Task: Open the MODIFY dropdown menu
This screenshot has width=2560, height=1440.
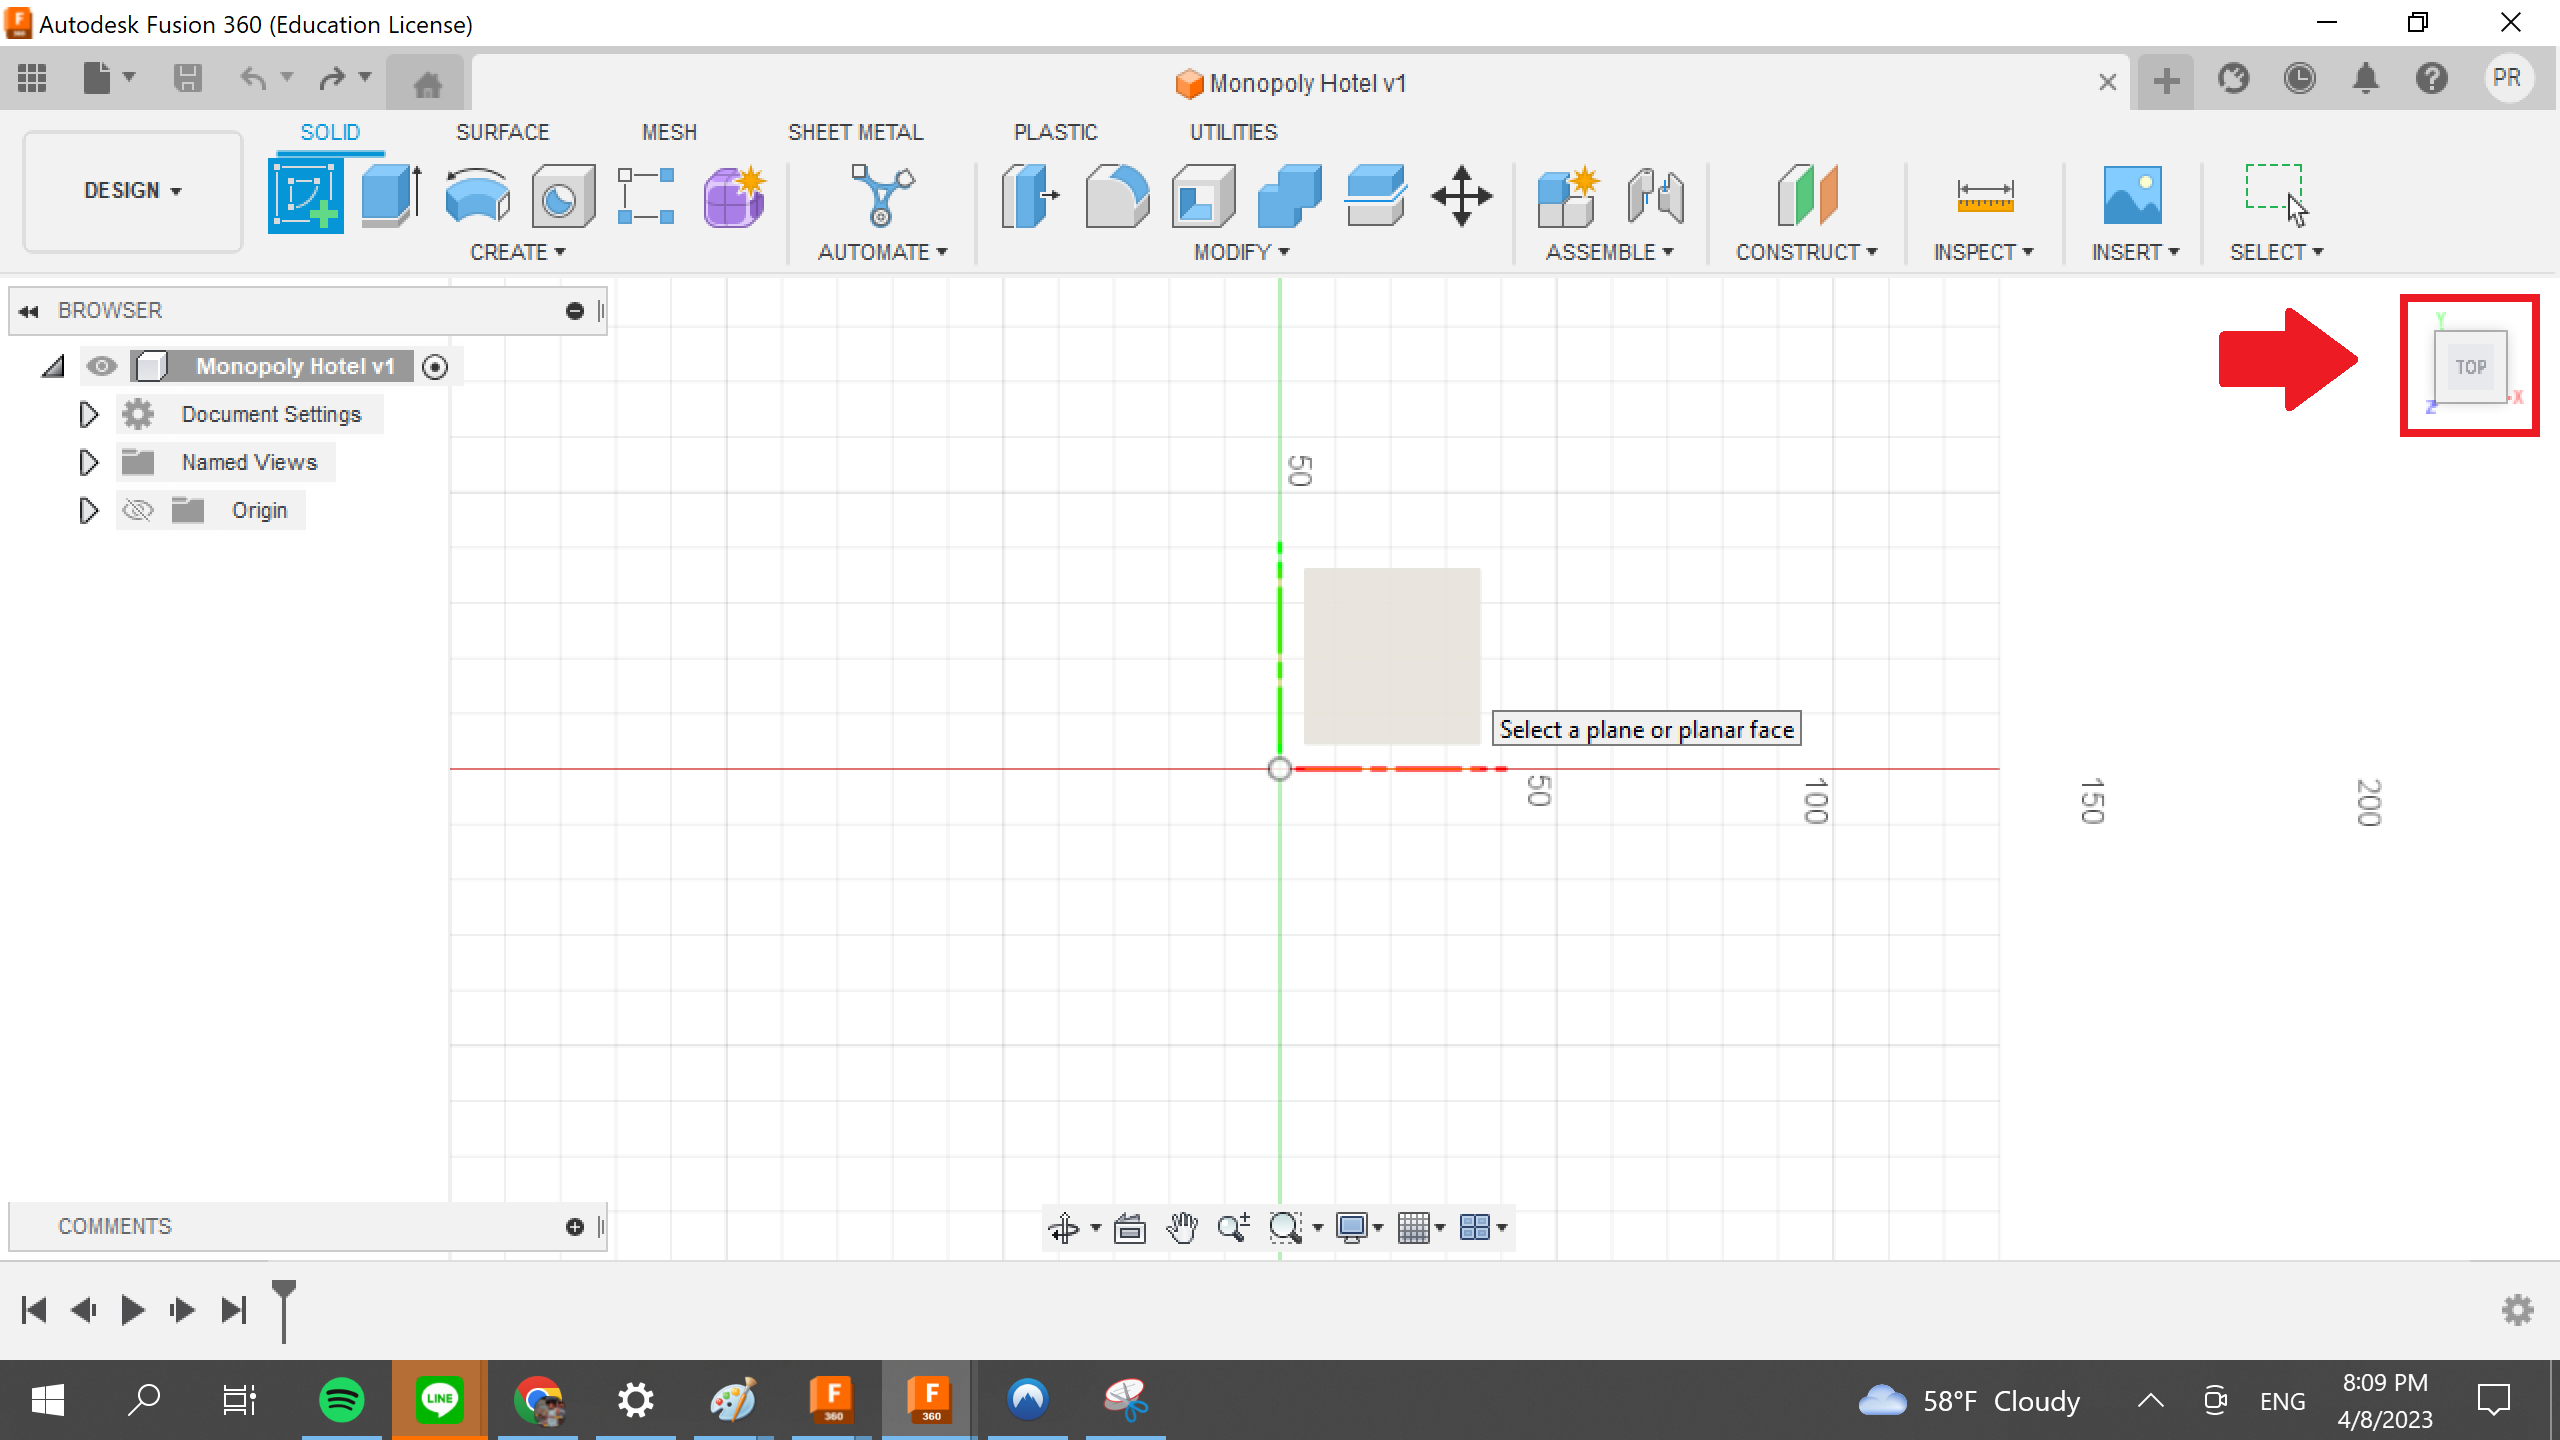Action: click(x=1238, y=252)
